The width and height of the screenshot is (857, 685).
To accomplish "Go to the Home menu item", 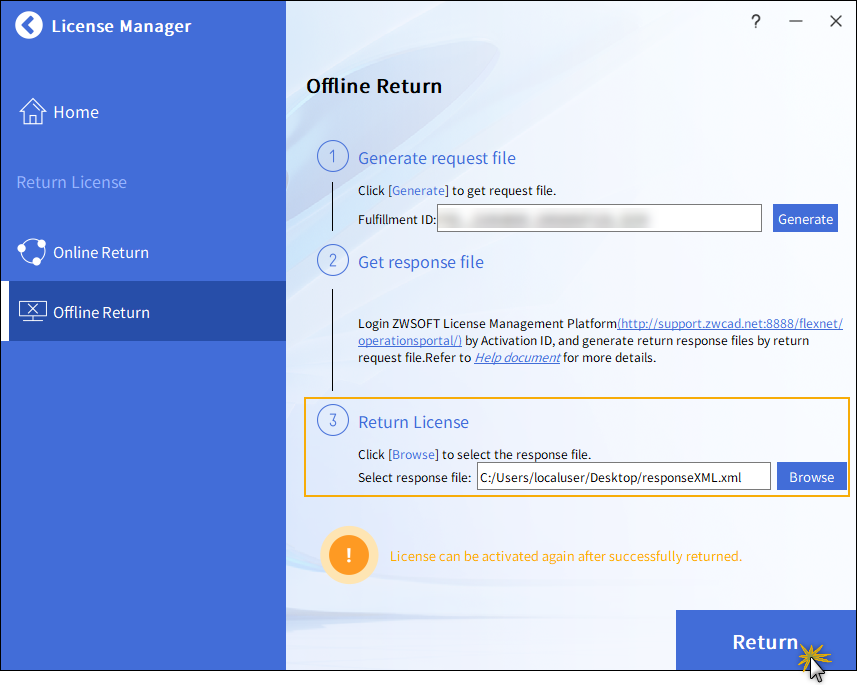I will tap(76, 112).
